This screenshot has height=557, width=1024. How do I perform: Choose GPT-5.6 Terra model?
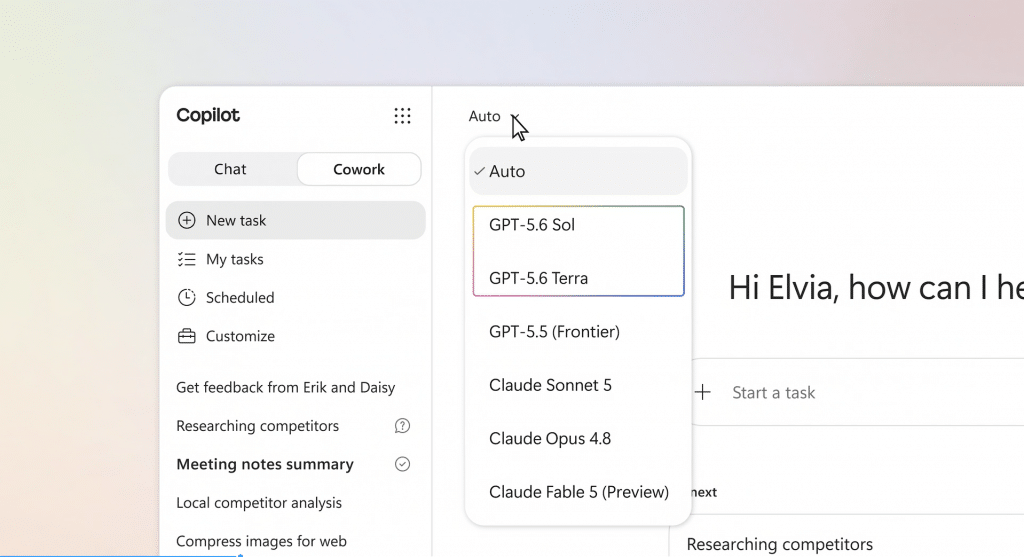click(579, 278)
